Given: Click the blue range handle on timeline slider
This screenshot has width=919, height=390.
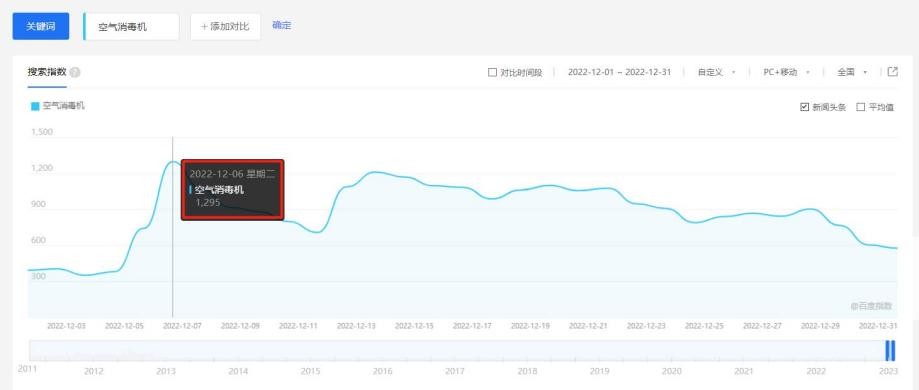Looking at the screenshot, I should pos(890,350).
